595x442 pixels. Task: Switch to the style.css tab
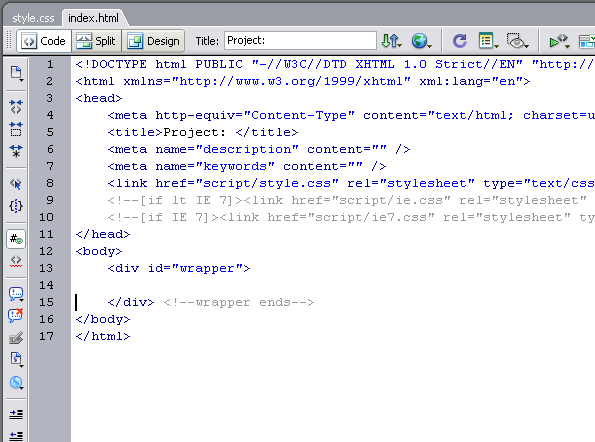click(x=33, y=18)
